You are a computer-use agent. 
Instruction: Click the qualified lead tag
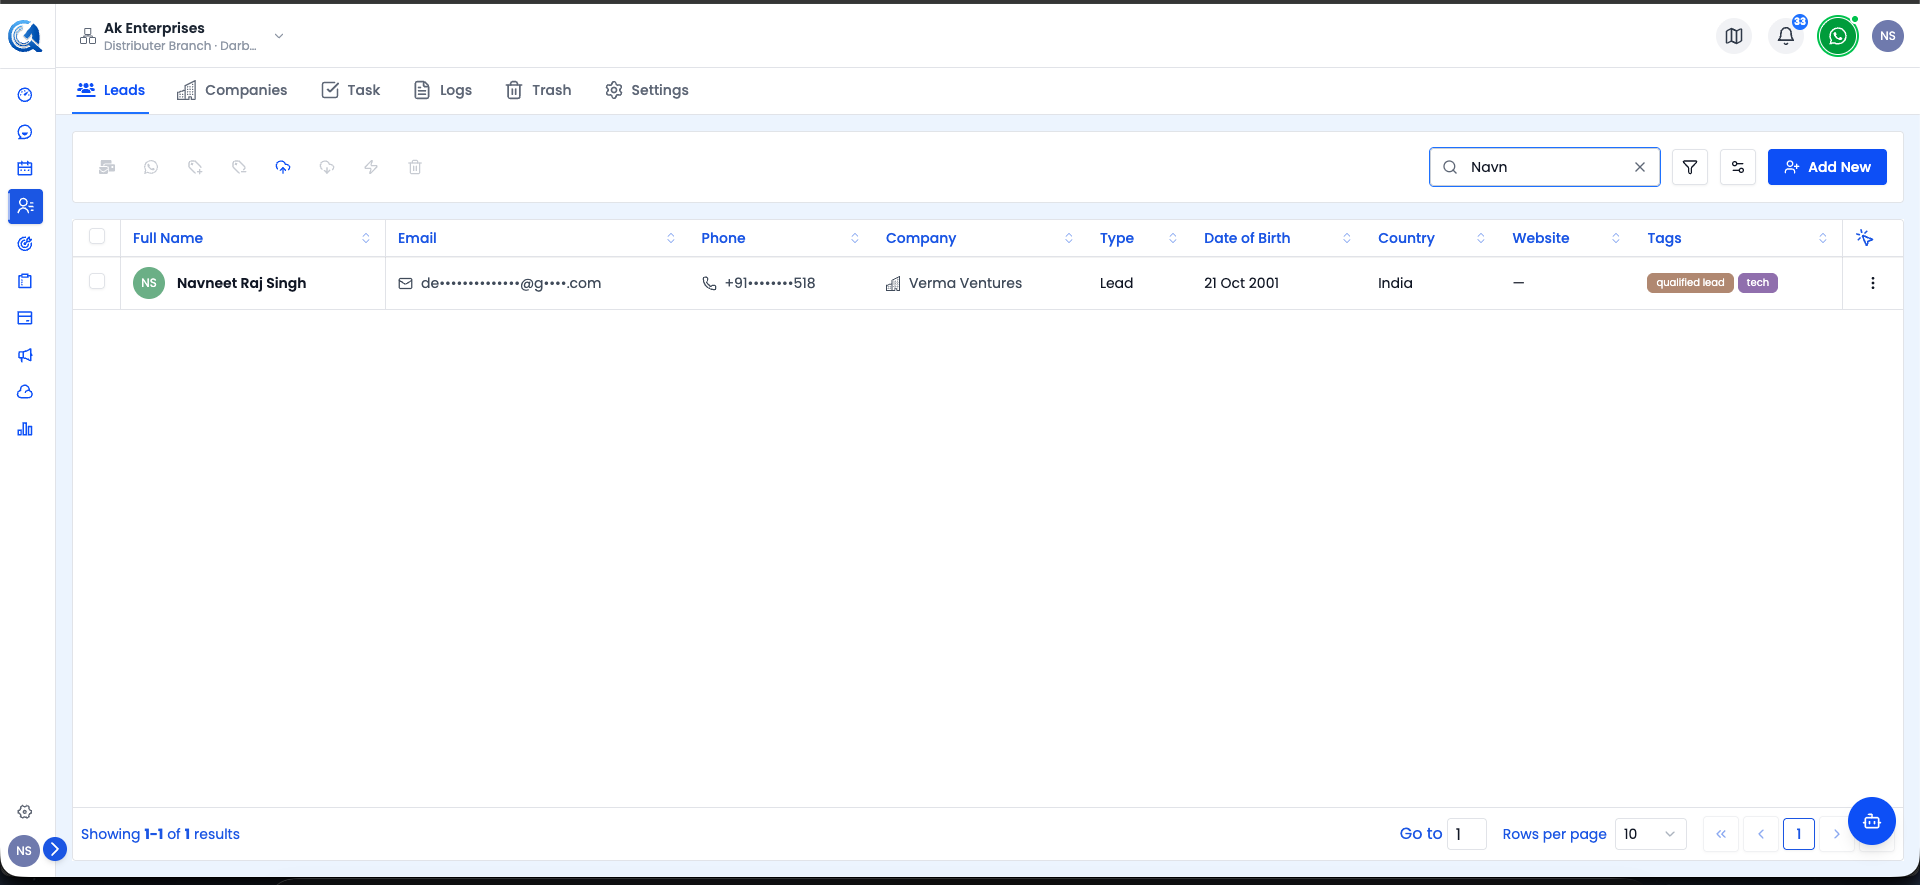[1690, 283]
